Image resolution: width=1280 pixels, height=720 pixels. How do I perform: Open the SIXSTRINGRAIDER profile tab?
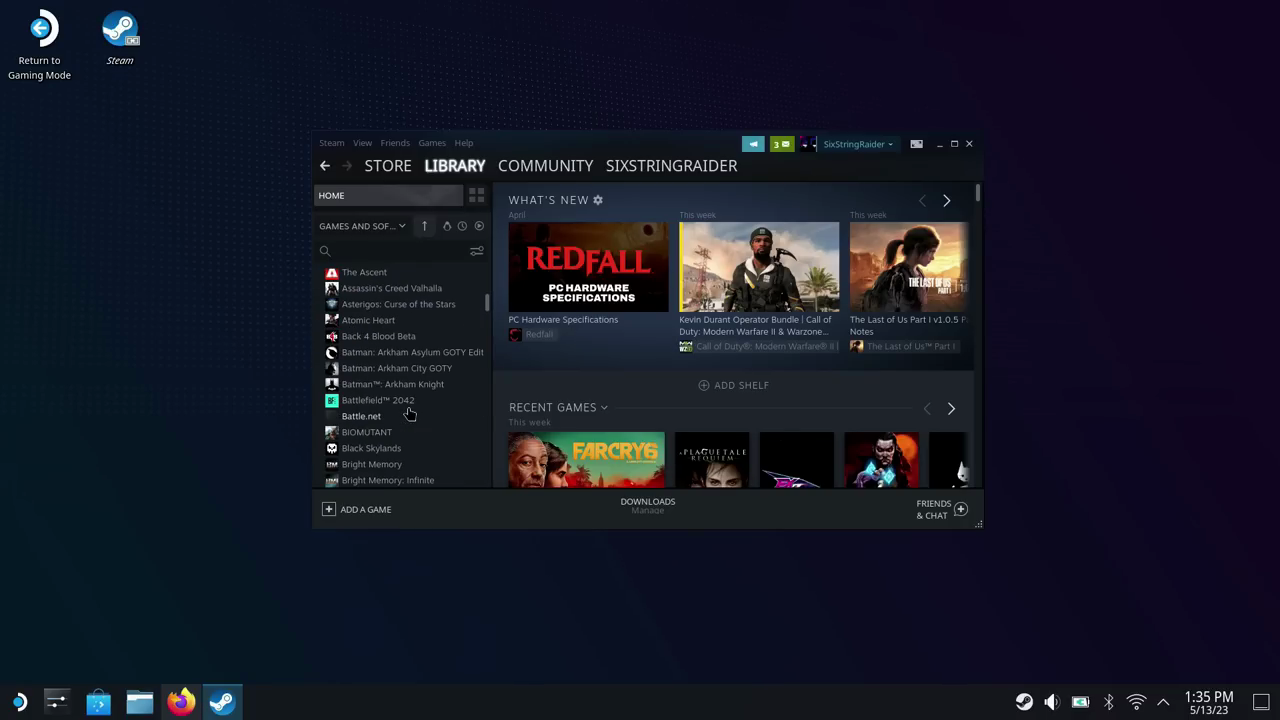(x=671, y=166)
